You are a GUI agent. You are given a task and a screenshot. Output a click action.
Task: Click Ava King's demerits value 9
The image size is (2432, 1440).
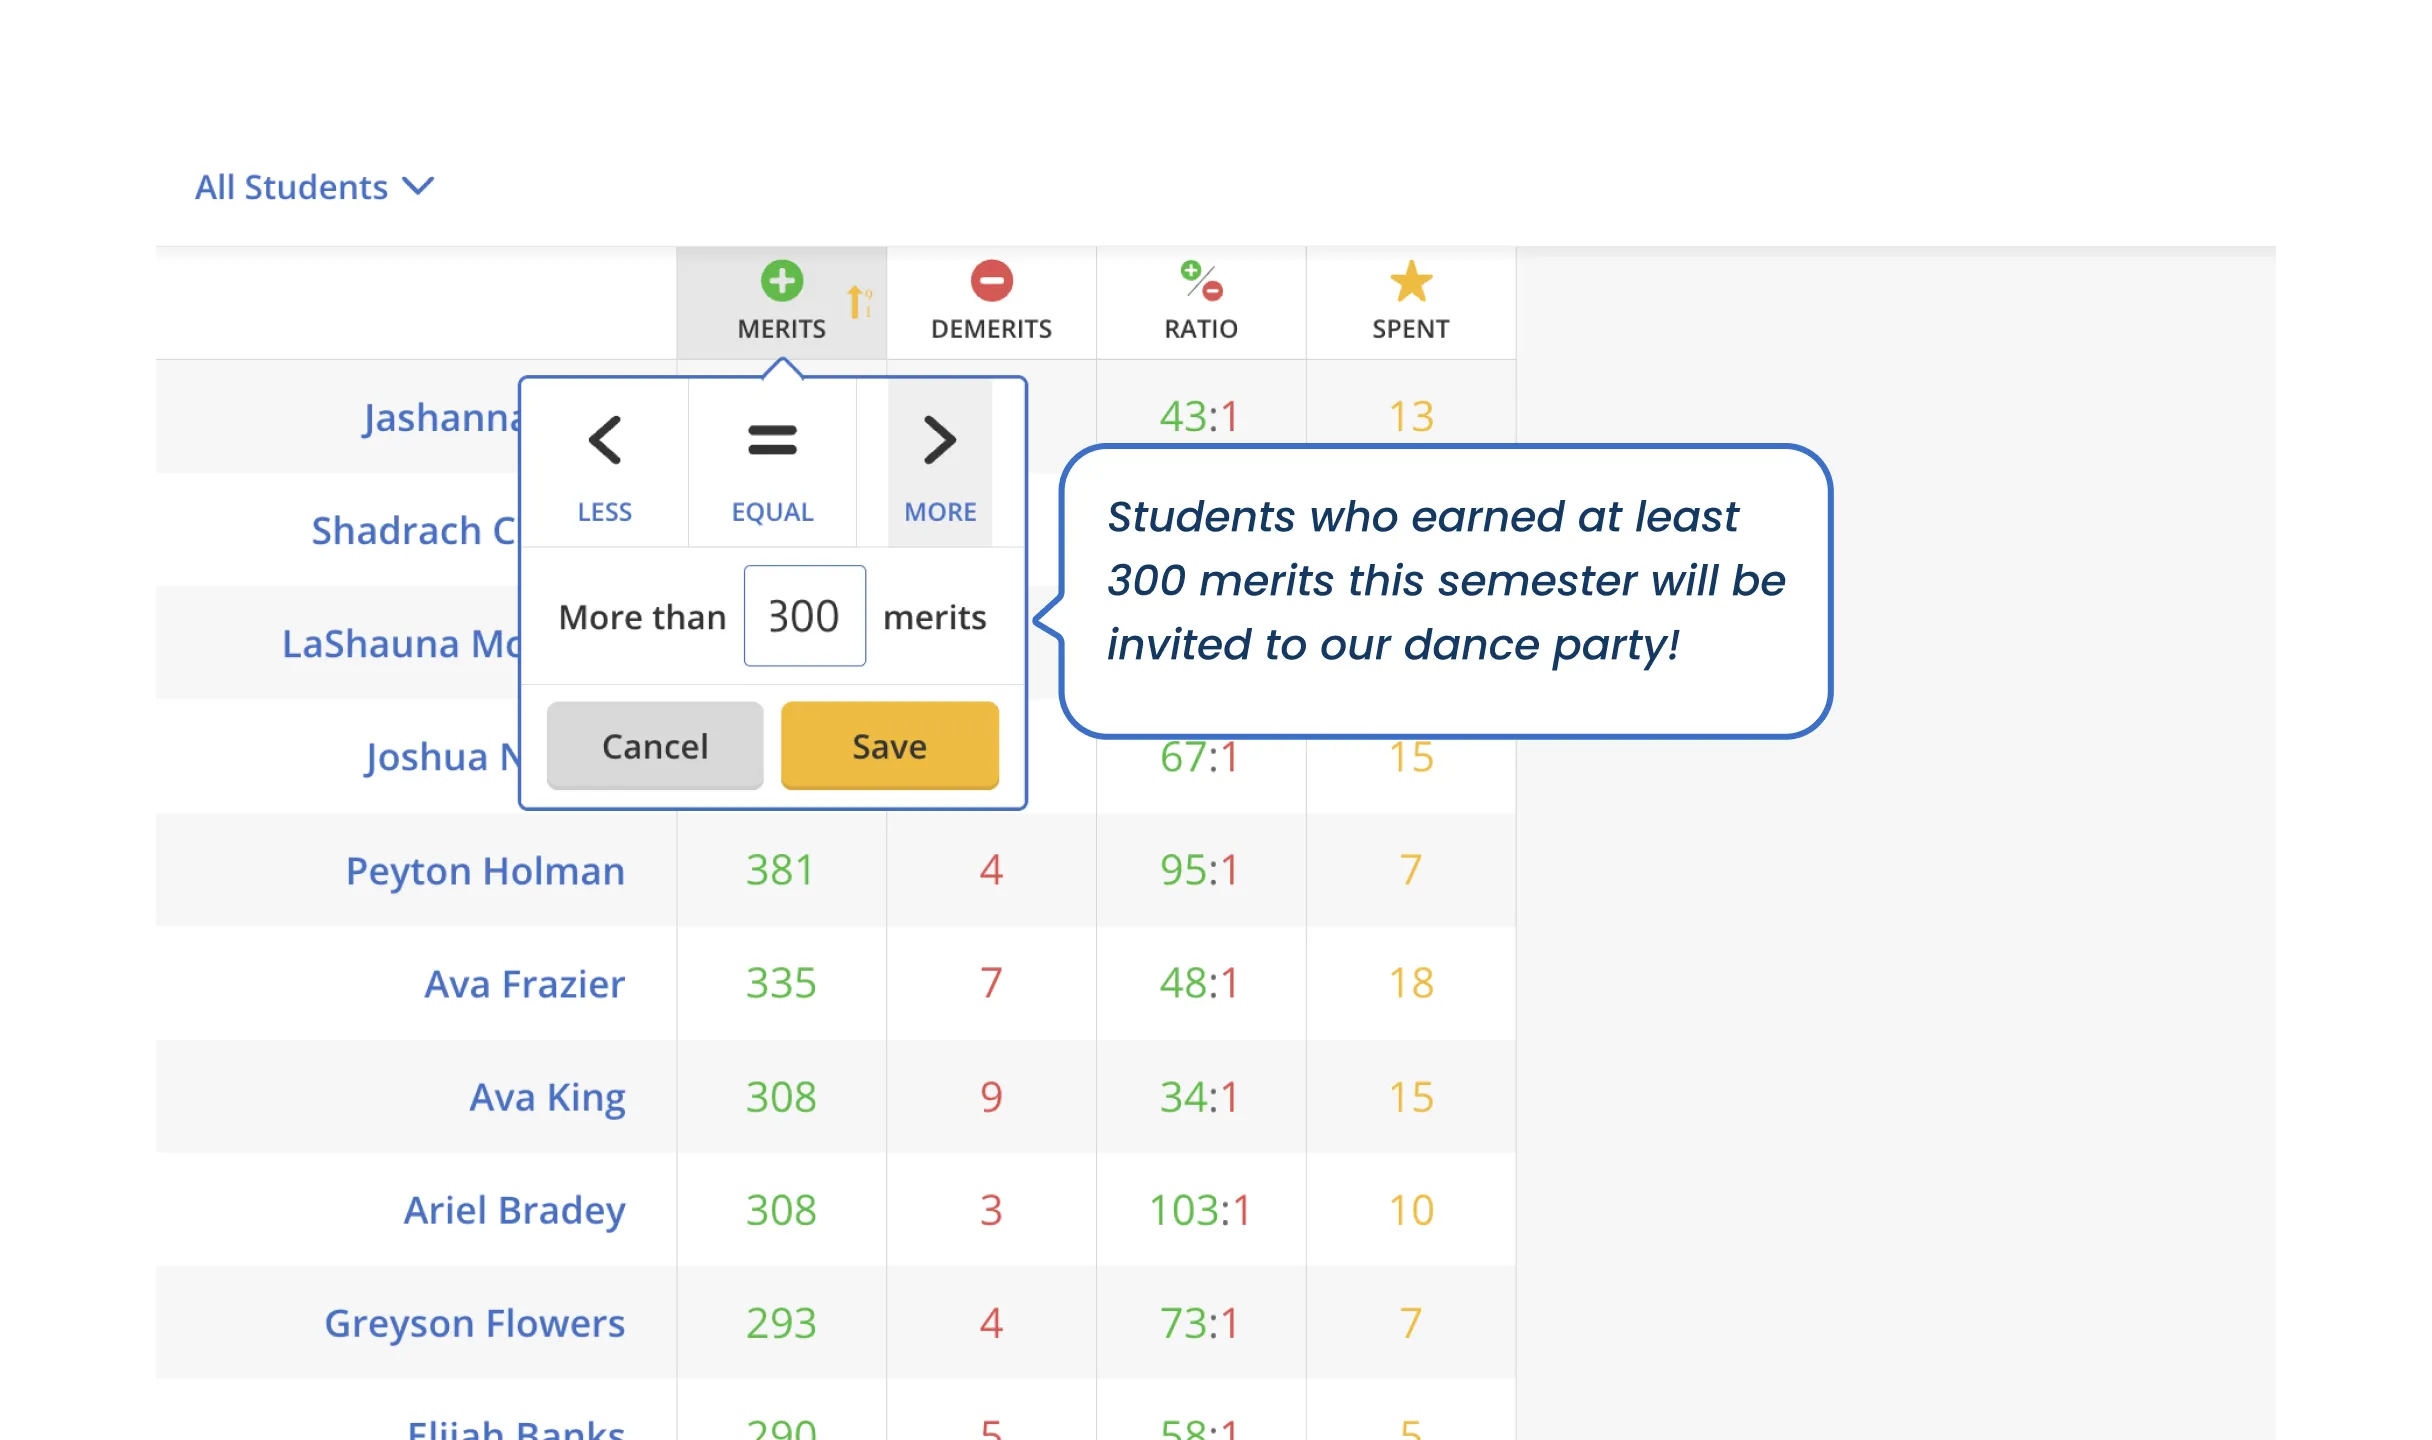(991, 1097)
